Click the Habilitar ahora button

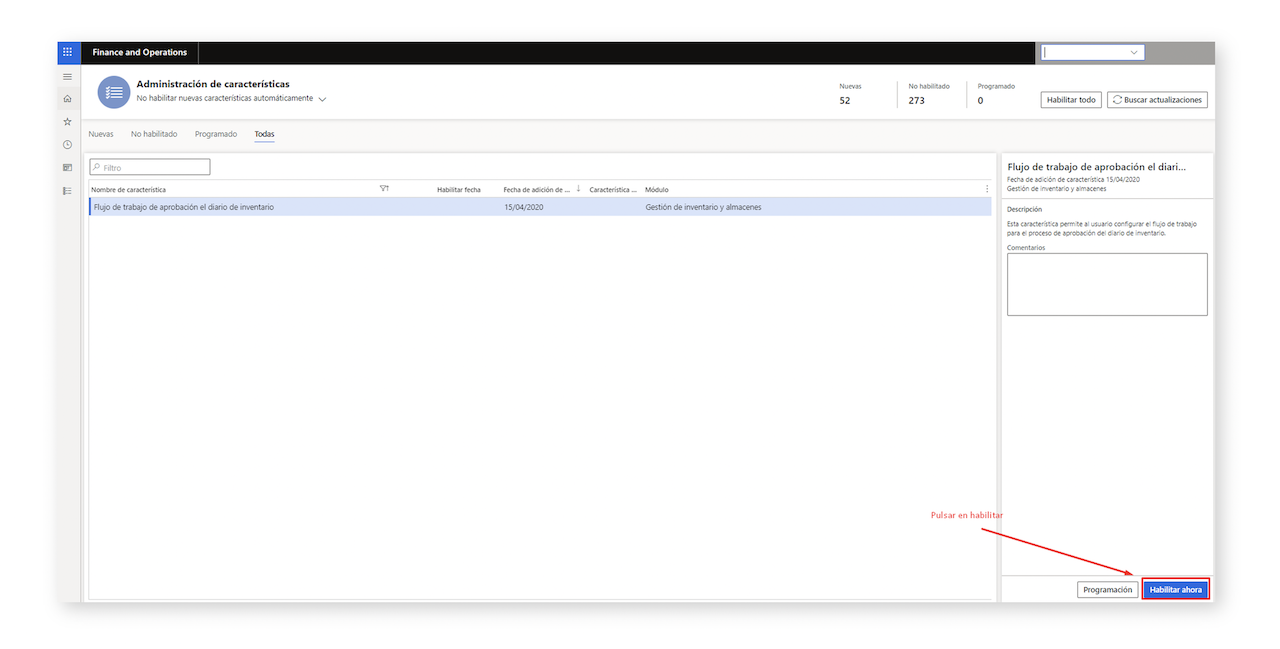tap(1176, 590)
